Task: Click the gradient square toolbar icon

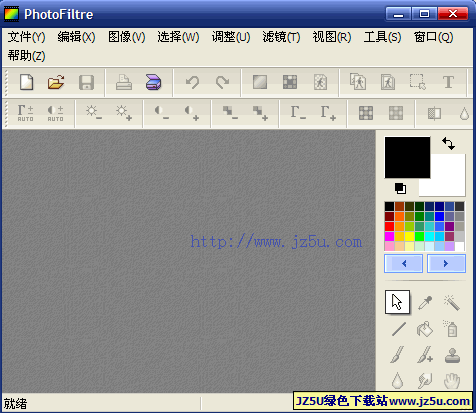Action: click(x=260, y=82)
